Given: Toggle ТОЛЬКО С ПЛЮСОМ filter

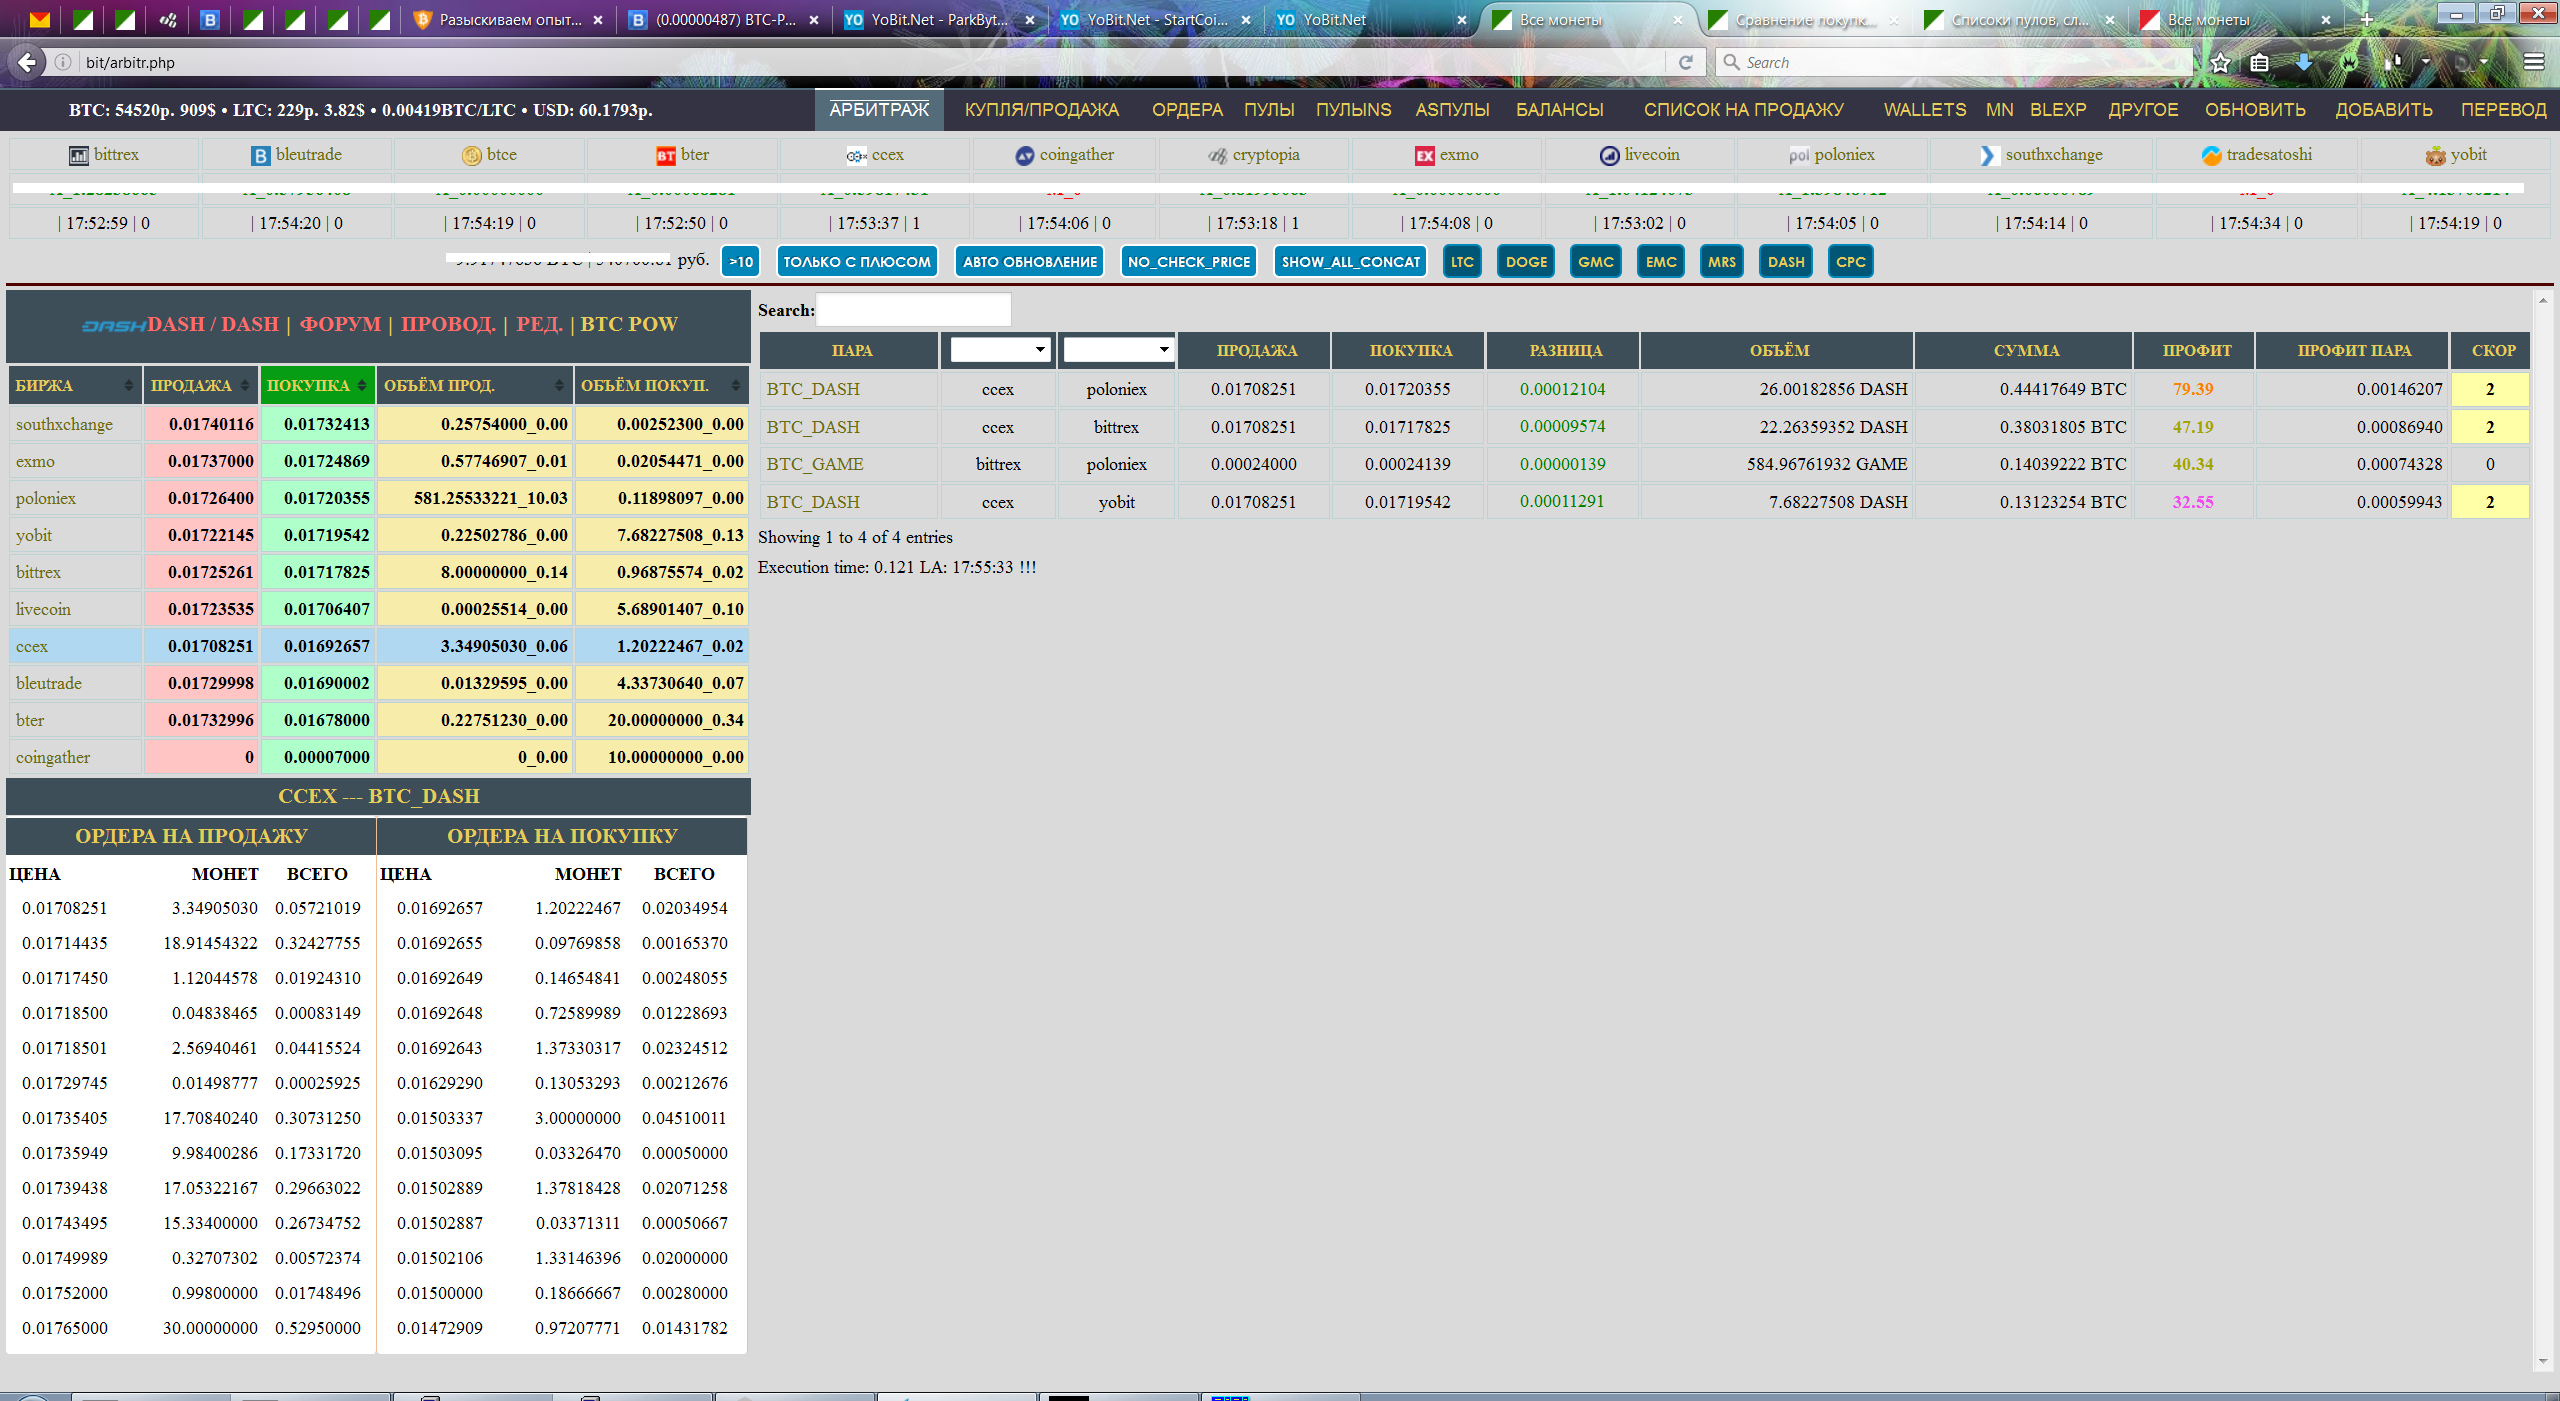Looking at the screenshot, I should point(857,262).
